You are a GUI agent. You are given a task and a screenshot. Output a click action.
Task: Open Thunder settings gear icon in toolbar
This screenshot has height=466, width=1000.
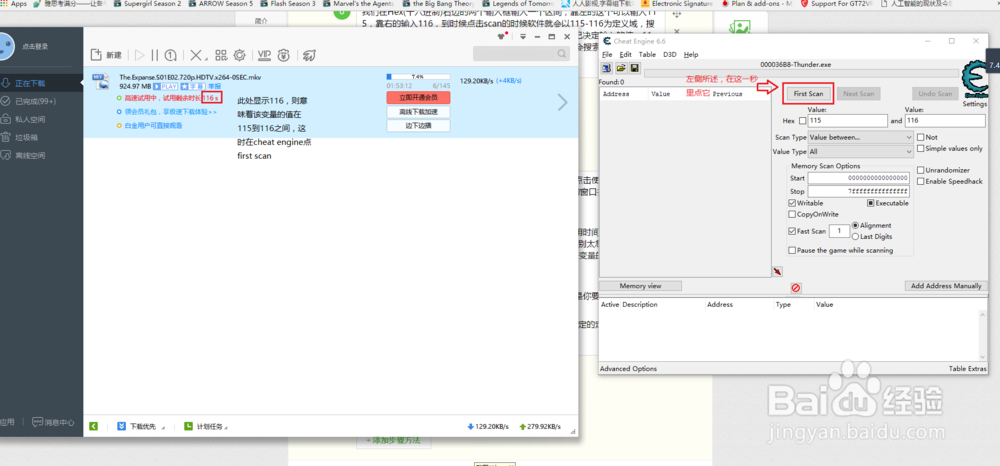pos(240,55)
